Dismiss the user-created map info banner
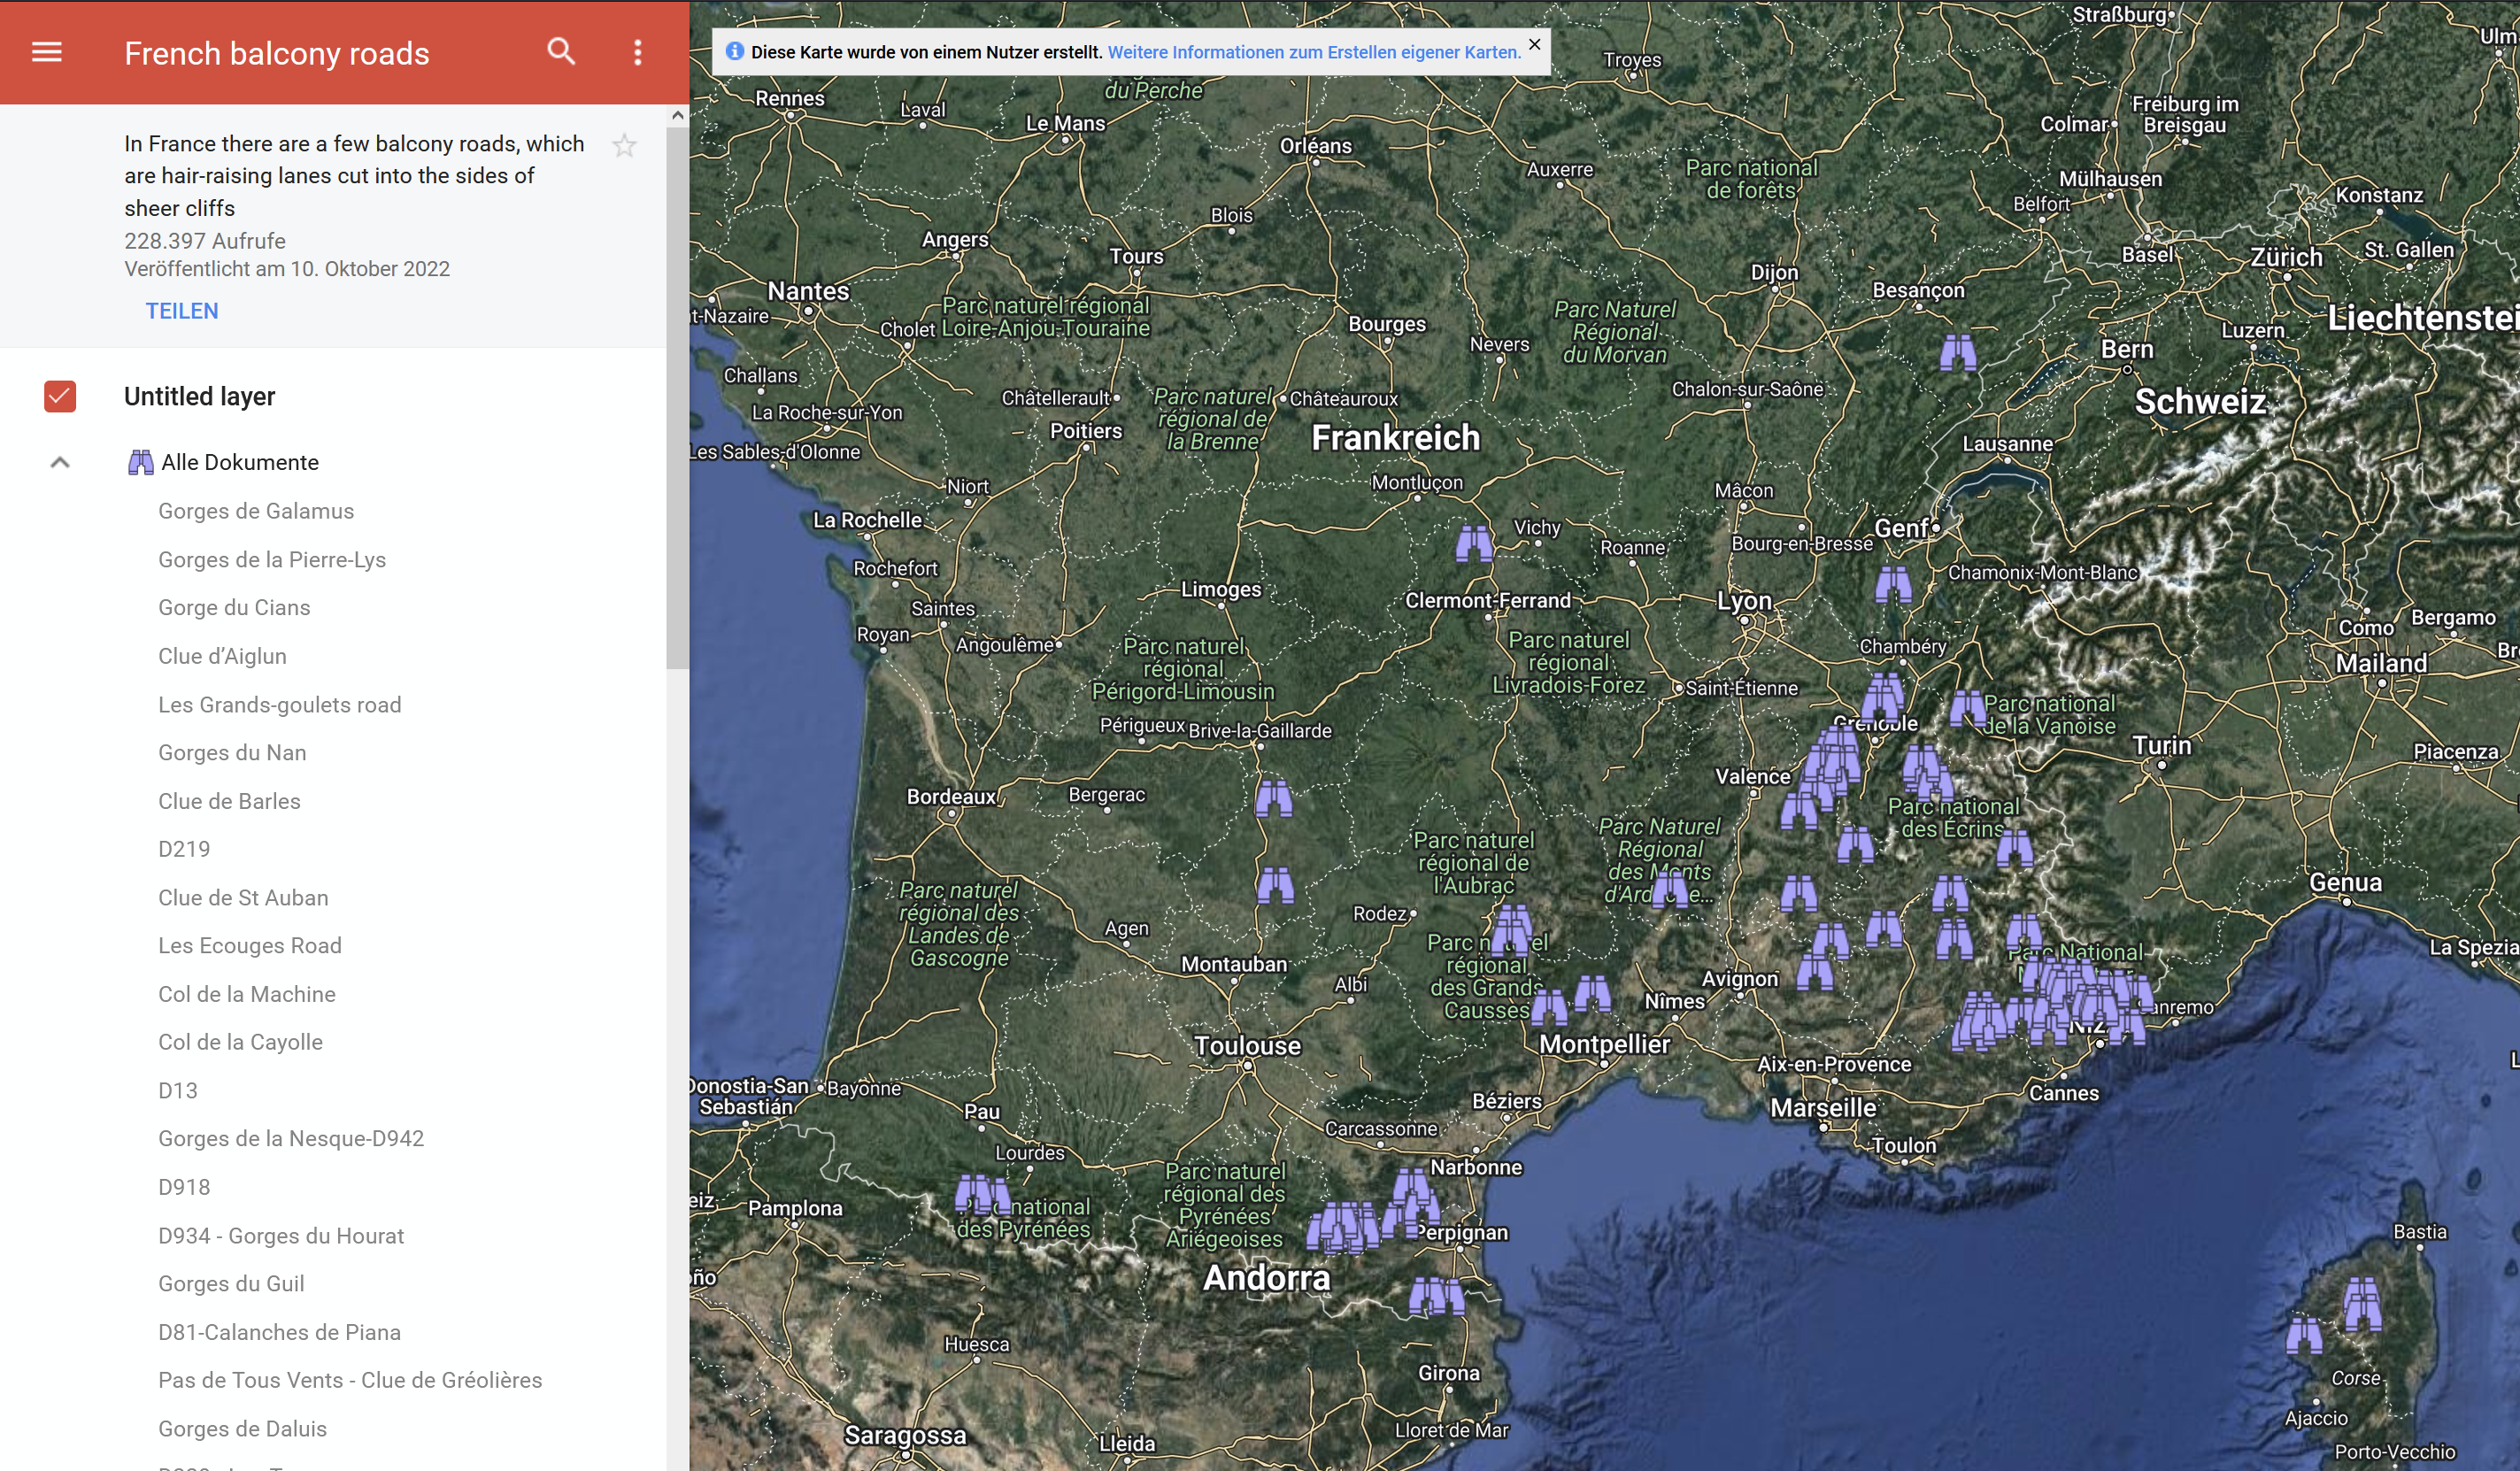Viewport: 2520px width, 1471px height. pyautogui.click(x=1534, y=45)
